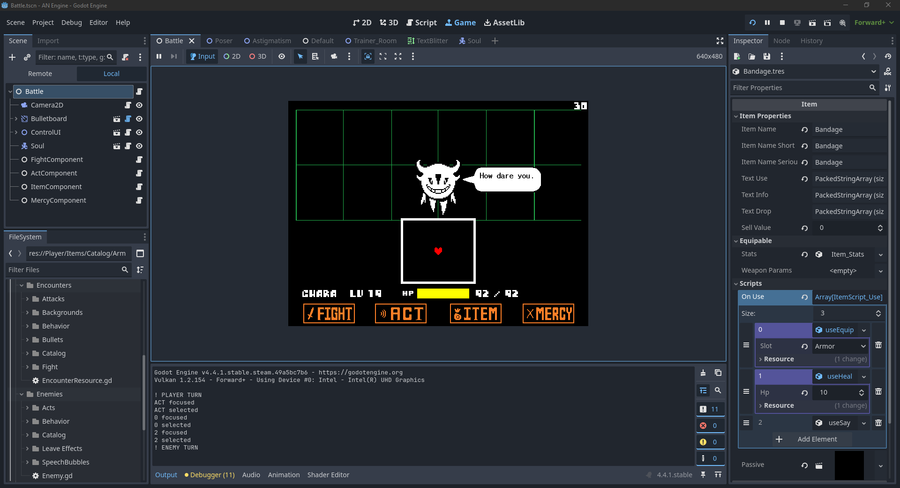Screen dimensions: 900x488
Task: Switch to the Node dock tab
Action: pyautogui.click(x=781, y=41)
